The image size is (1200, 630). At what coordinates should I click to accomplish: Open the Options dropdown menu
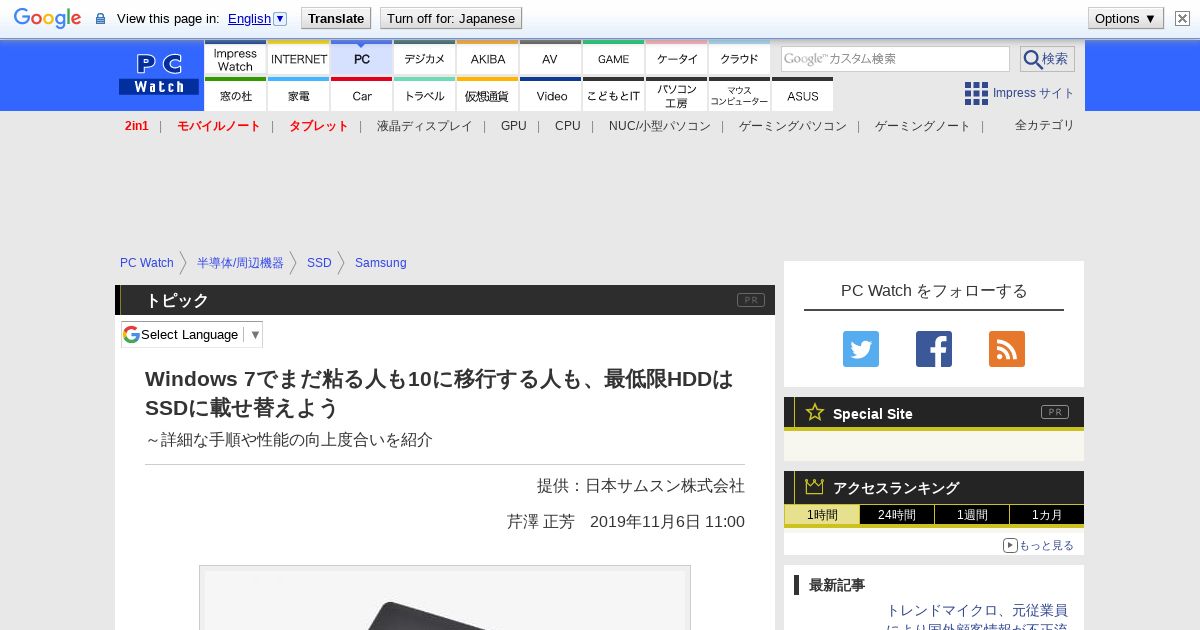click(1126, 18)
